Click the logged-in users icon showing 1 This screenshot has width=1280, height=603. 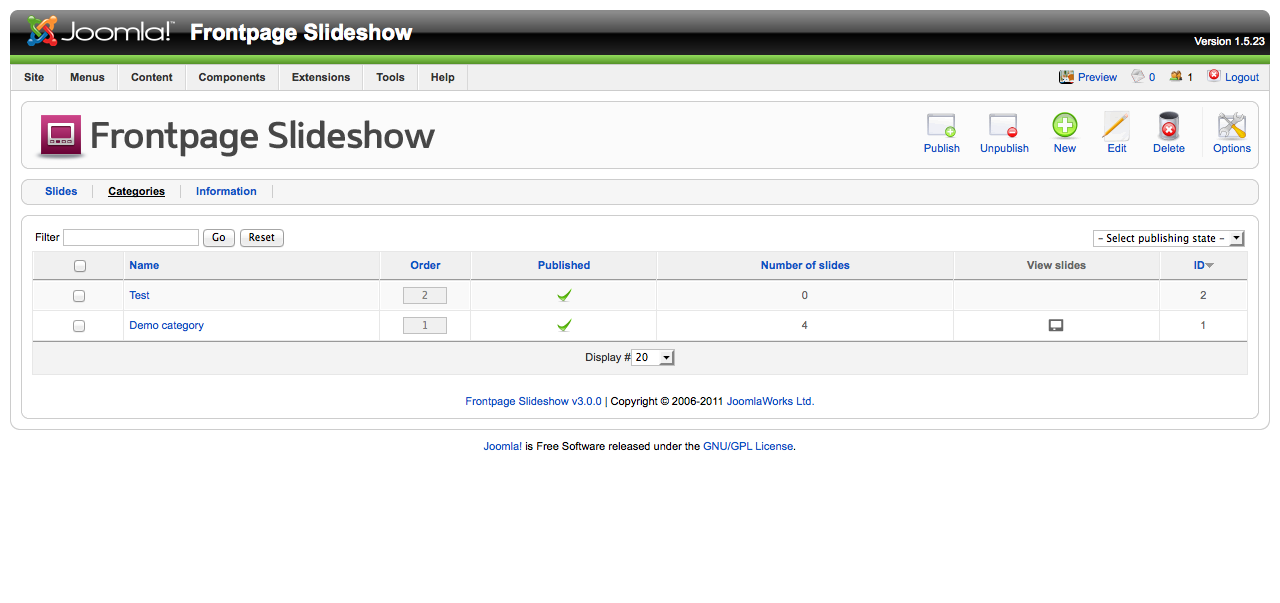1176,76
